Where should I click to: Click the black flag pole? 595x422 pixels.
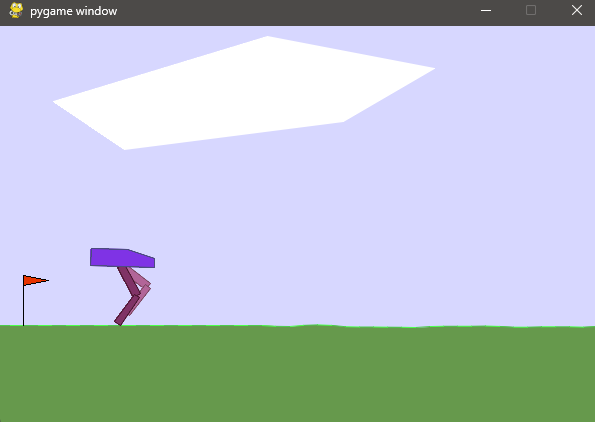(24, 301)
